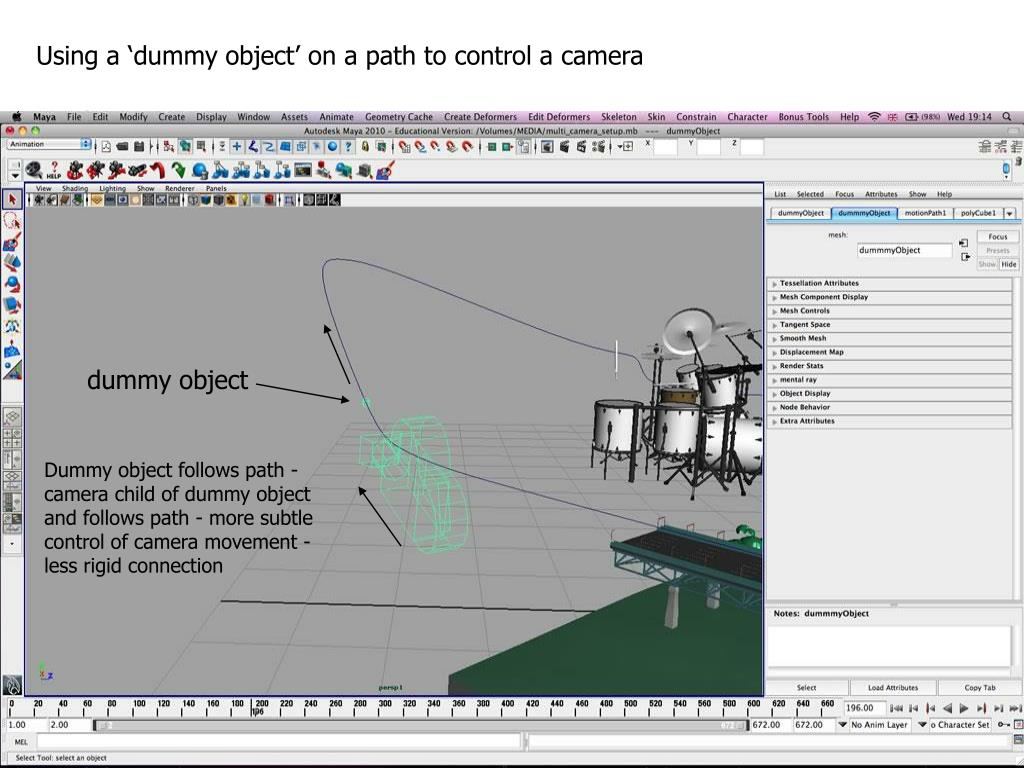This screenshot has height=768, width=1024.
Task: Expand Render Stats section
Action: pos(889,366)
